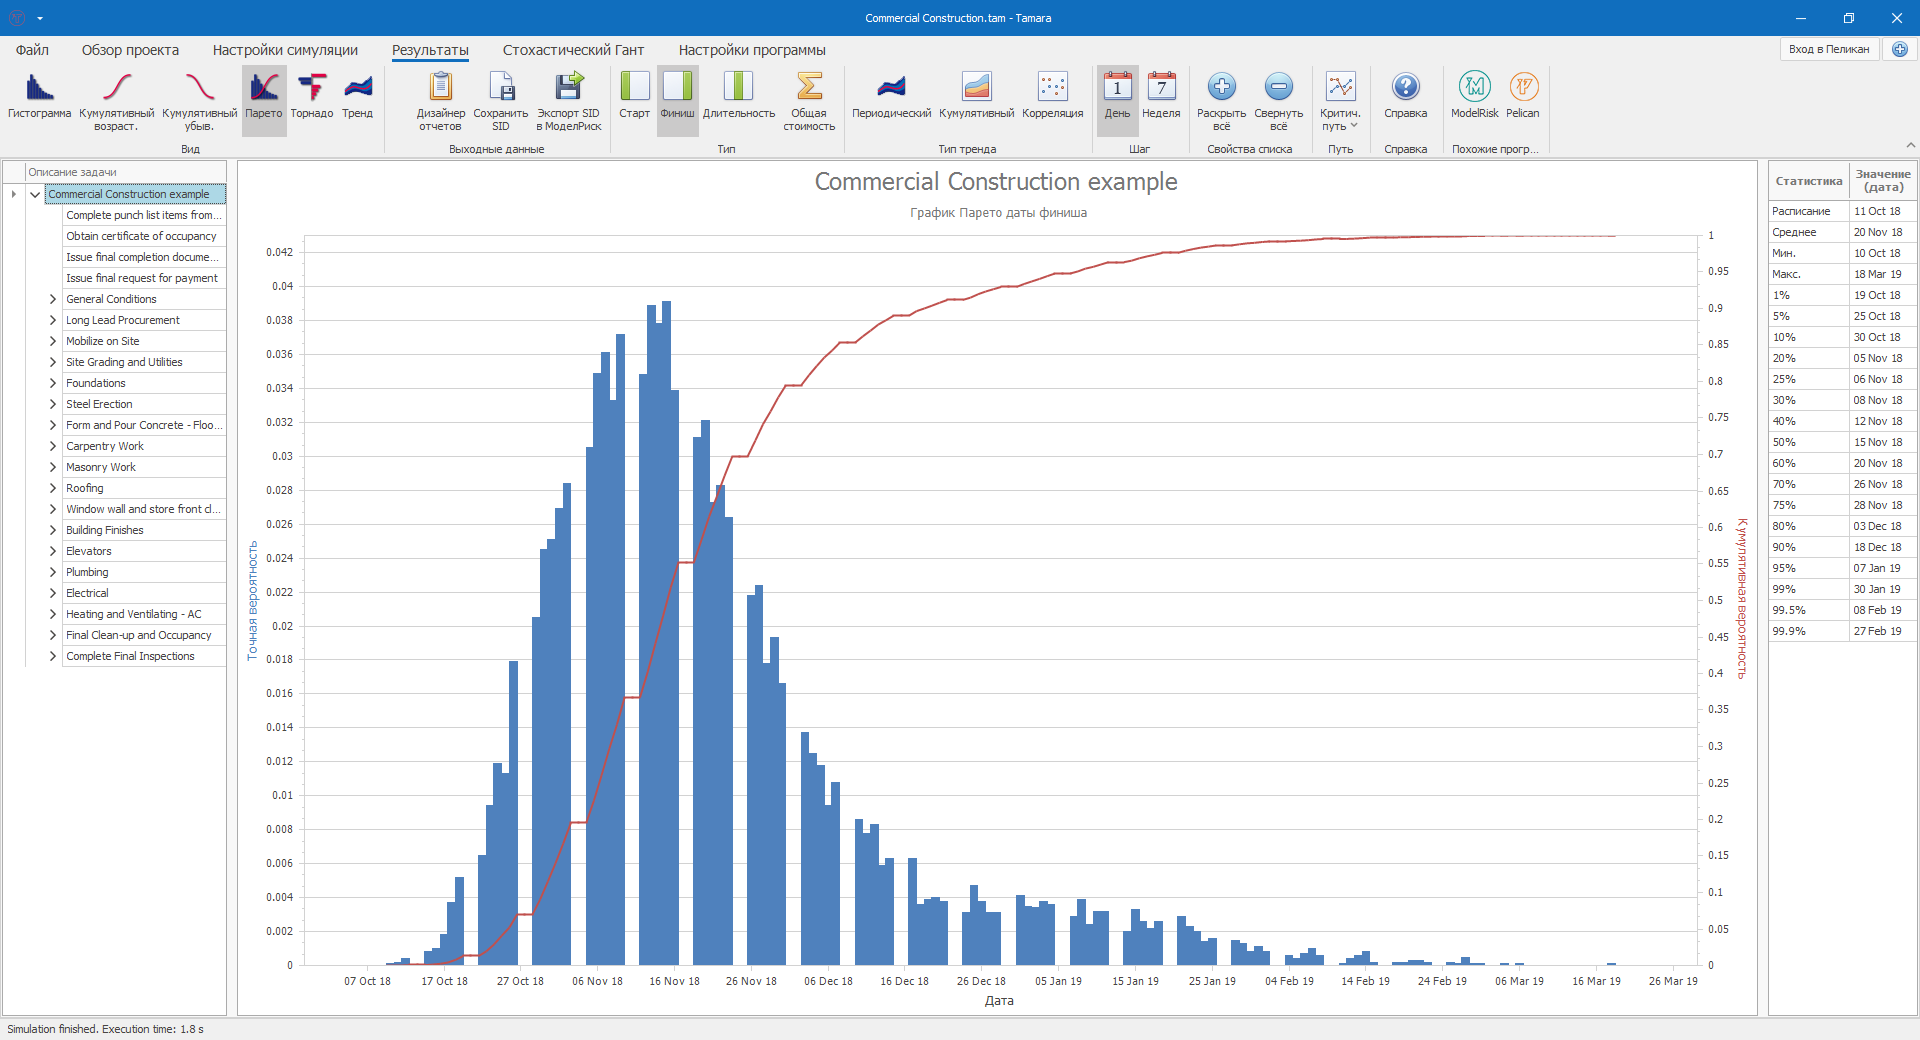This screenshot has height=1040, width=1920.
Task: Open the Корреляция trend type
Action: [x=1052, y=98]
